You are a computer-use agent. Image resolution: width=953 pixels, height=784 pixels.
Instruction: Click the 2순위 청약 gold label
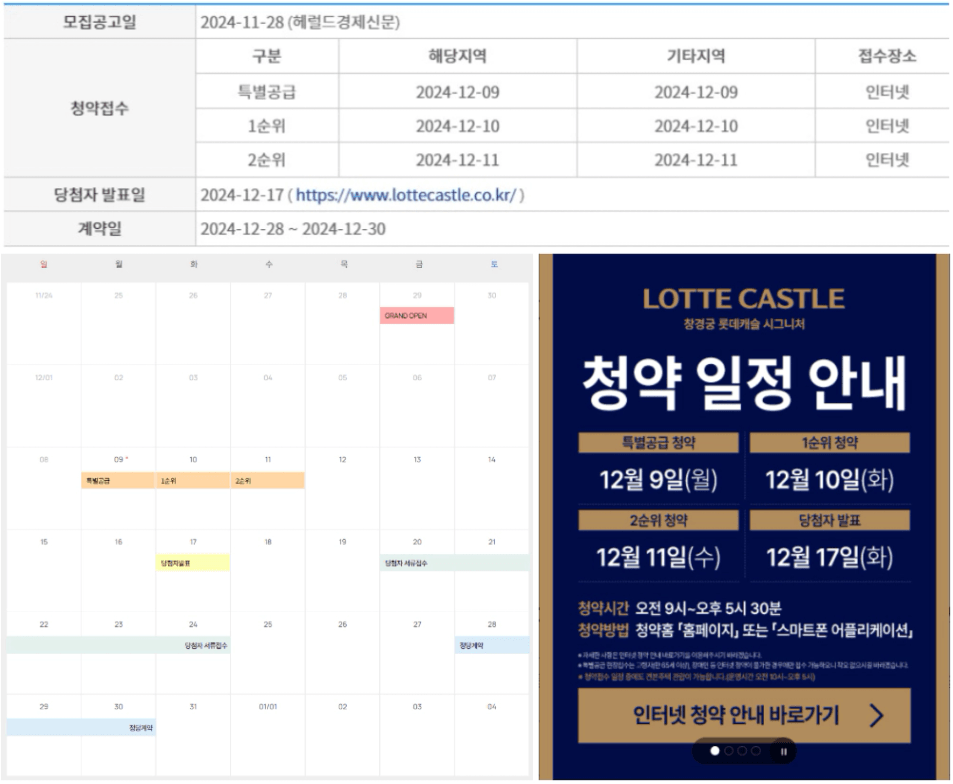[658, 520]
